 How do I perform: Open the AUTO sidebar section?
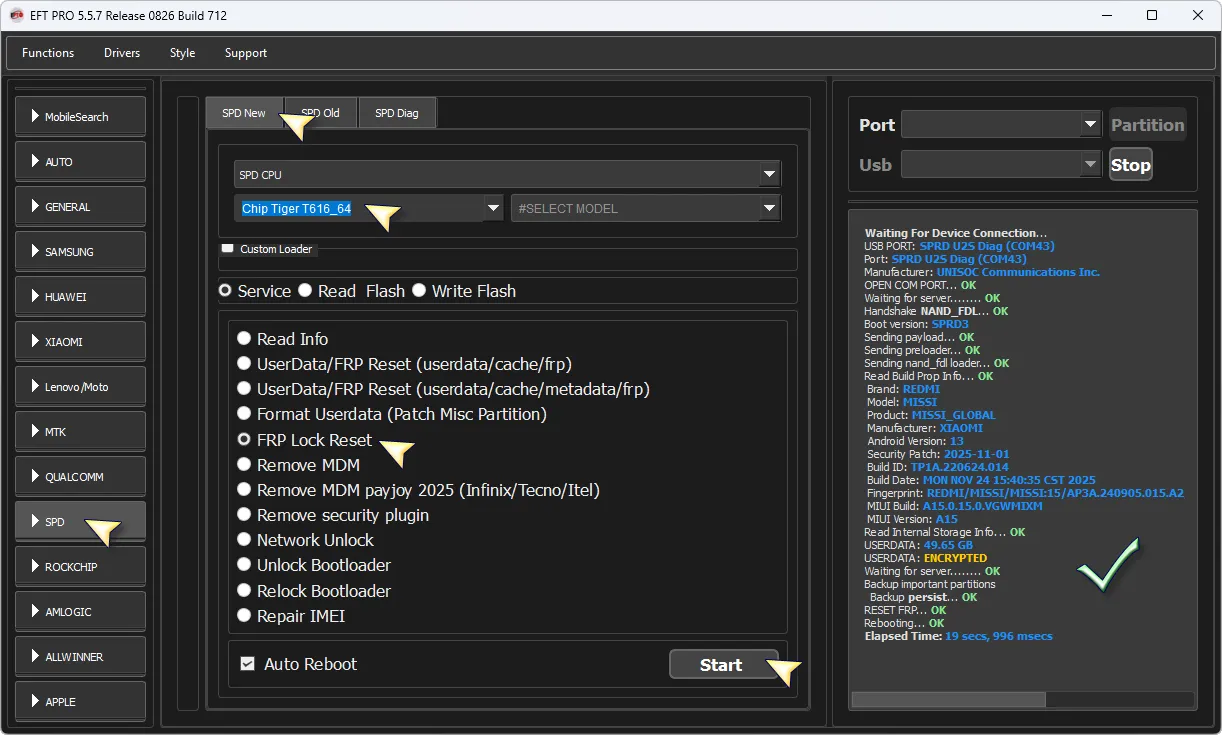pyautogui.click(x=81, y=161)
